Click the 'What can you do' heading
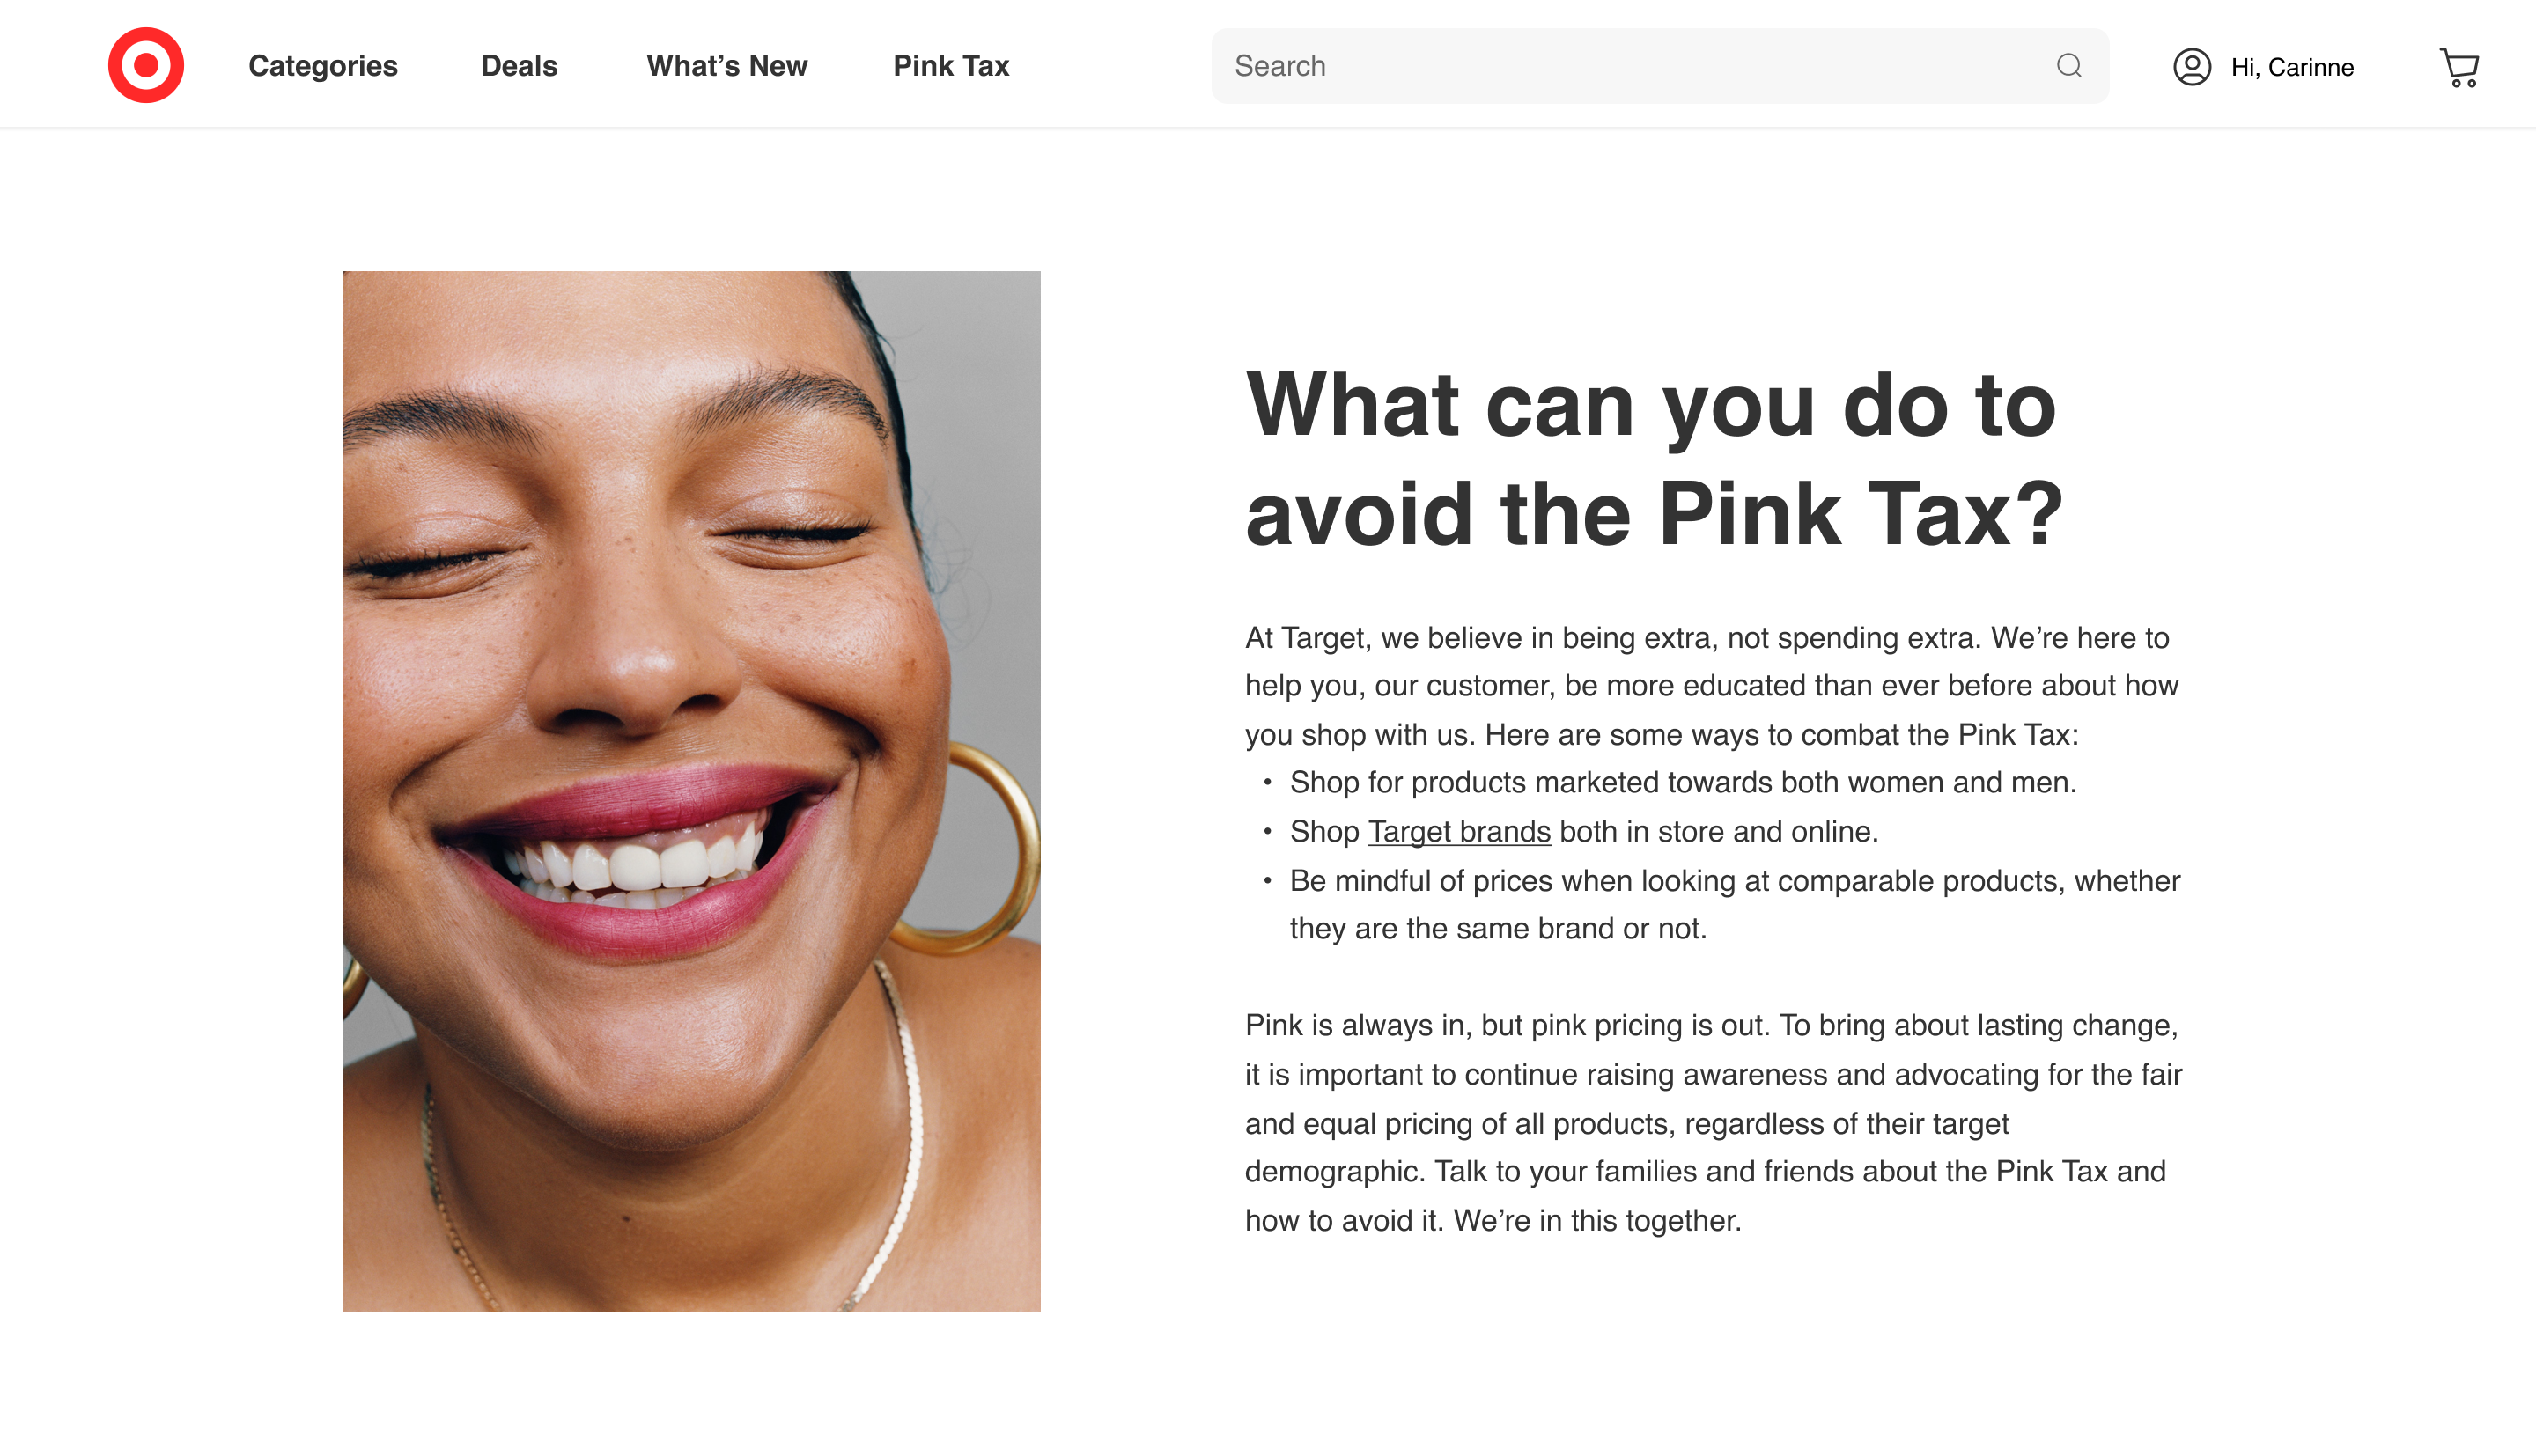The height and width of the screenshot is (1456, 2536). [1655, 459]
